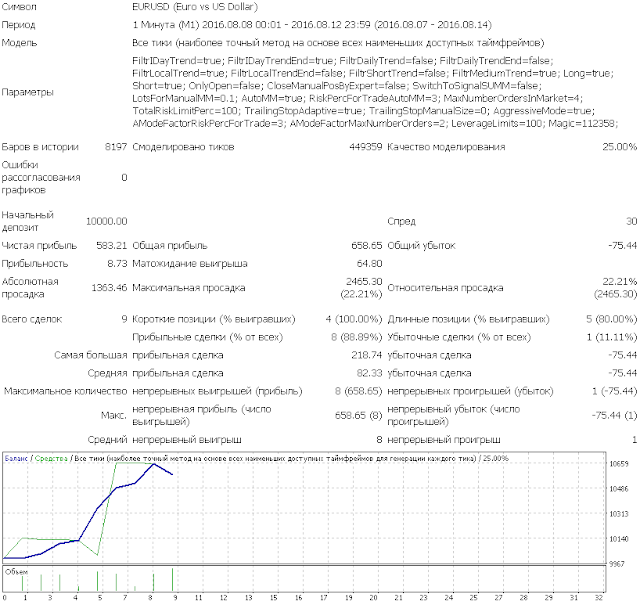The width and height of the screenshot is (640, 605).
Task: Click the 'Убыточные сделки (% от всех)' label
Action: [459, 337]
